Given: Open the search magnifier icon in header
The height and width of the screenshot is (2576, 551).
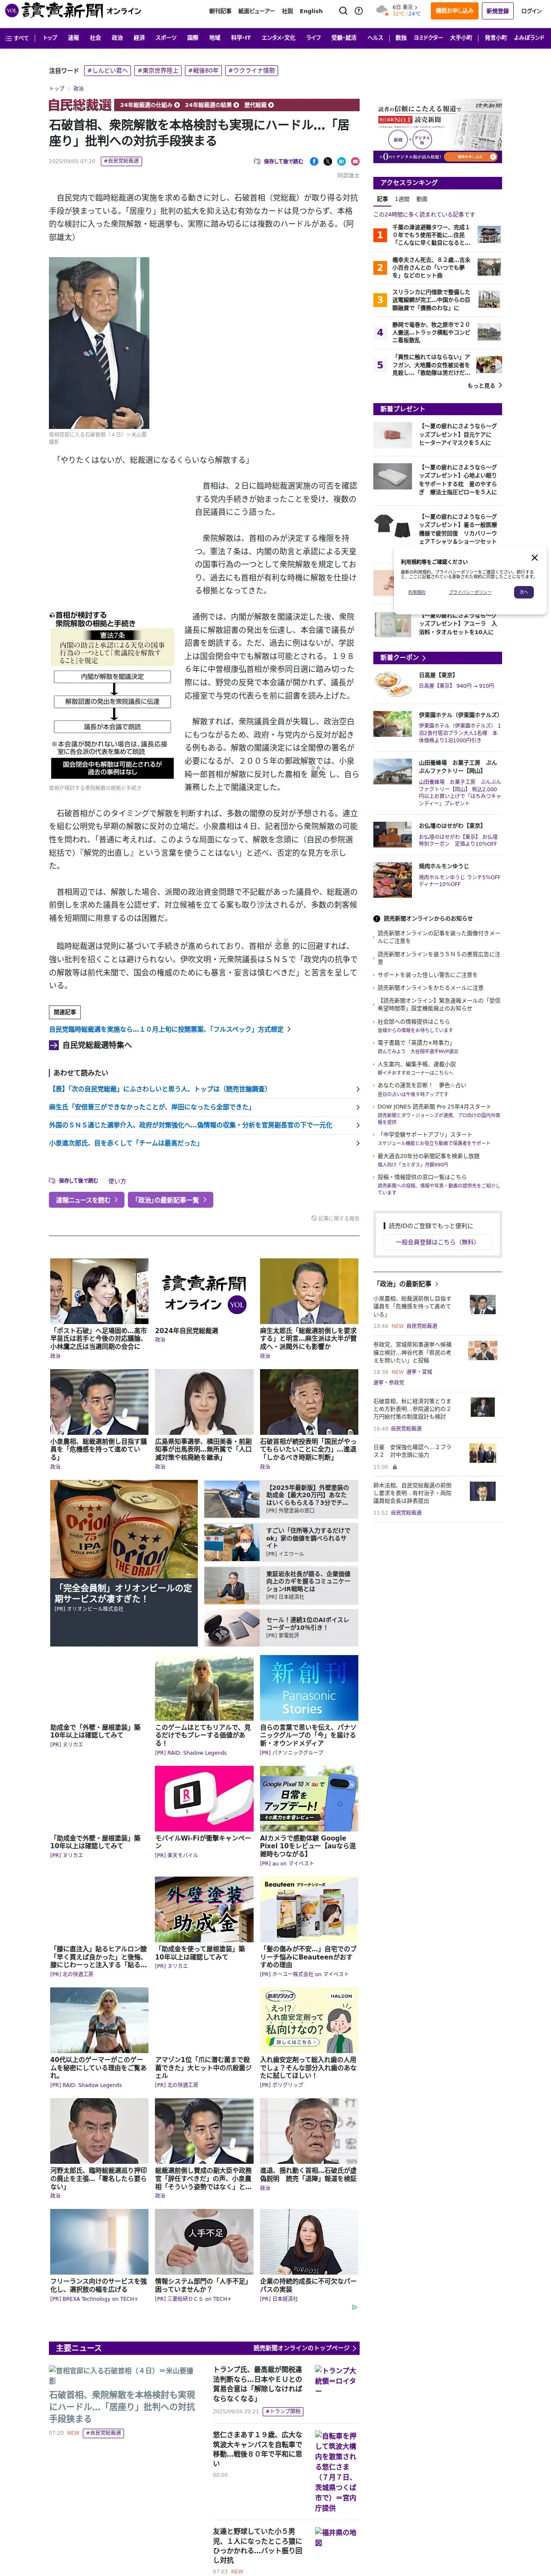Looking at the screenshot, I should (x=342, y=11).
